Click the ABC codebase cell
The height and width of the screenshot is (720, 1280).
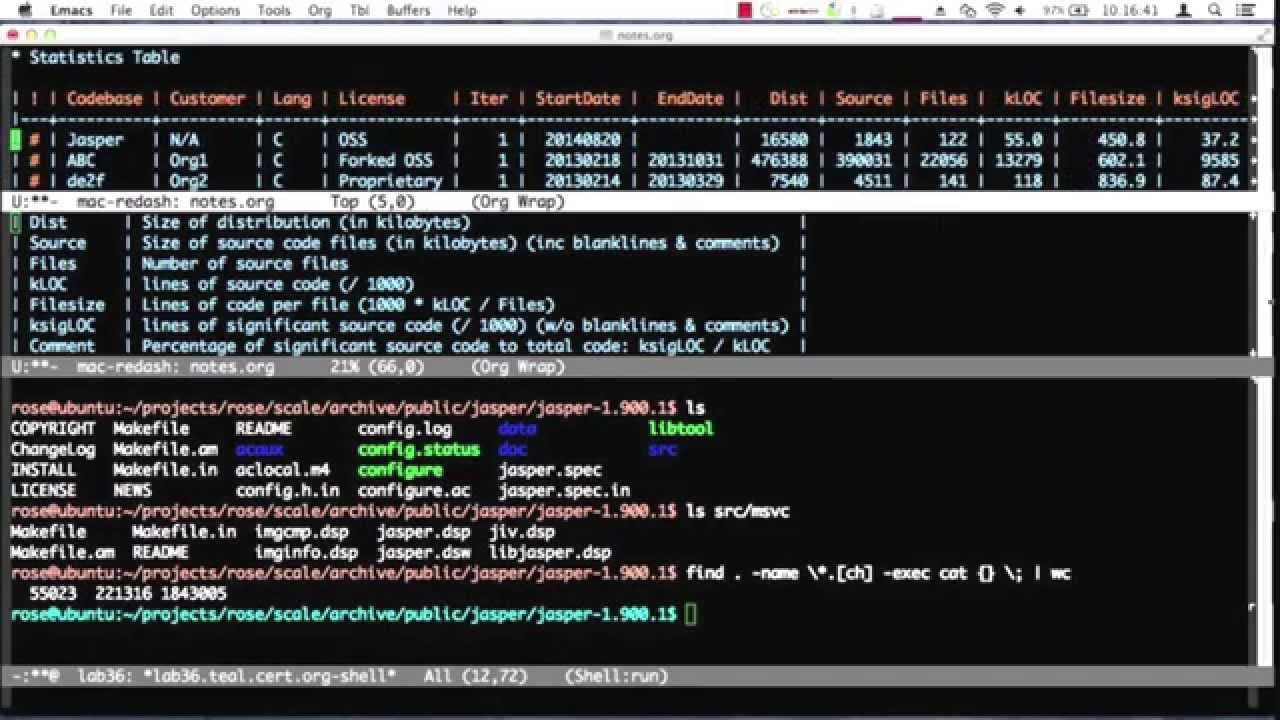81,160
